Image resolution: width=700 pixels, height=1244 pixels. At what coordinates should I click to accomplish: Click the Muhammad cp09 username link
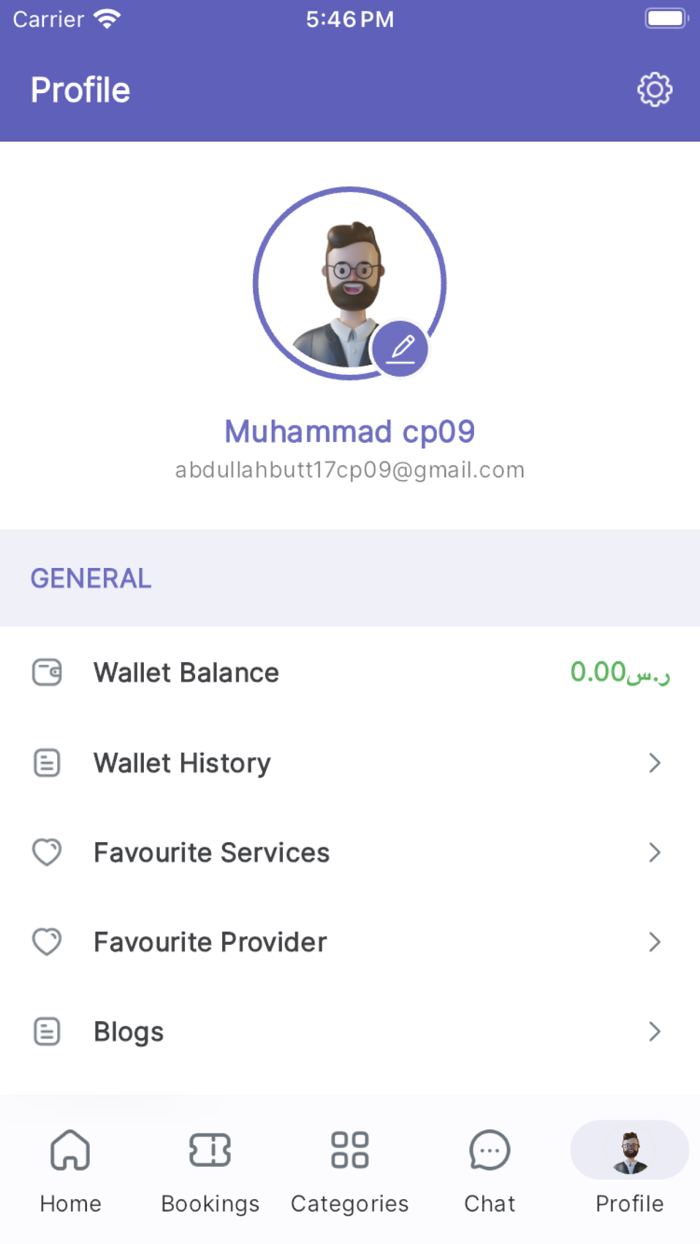click(x=349, y=431)
